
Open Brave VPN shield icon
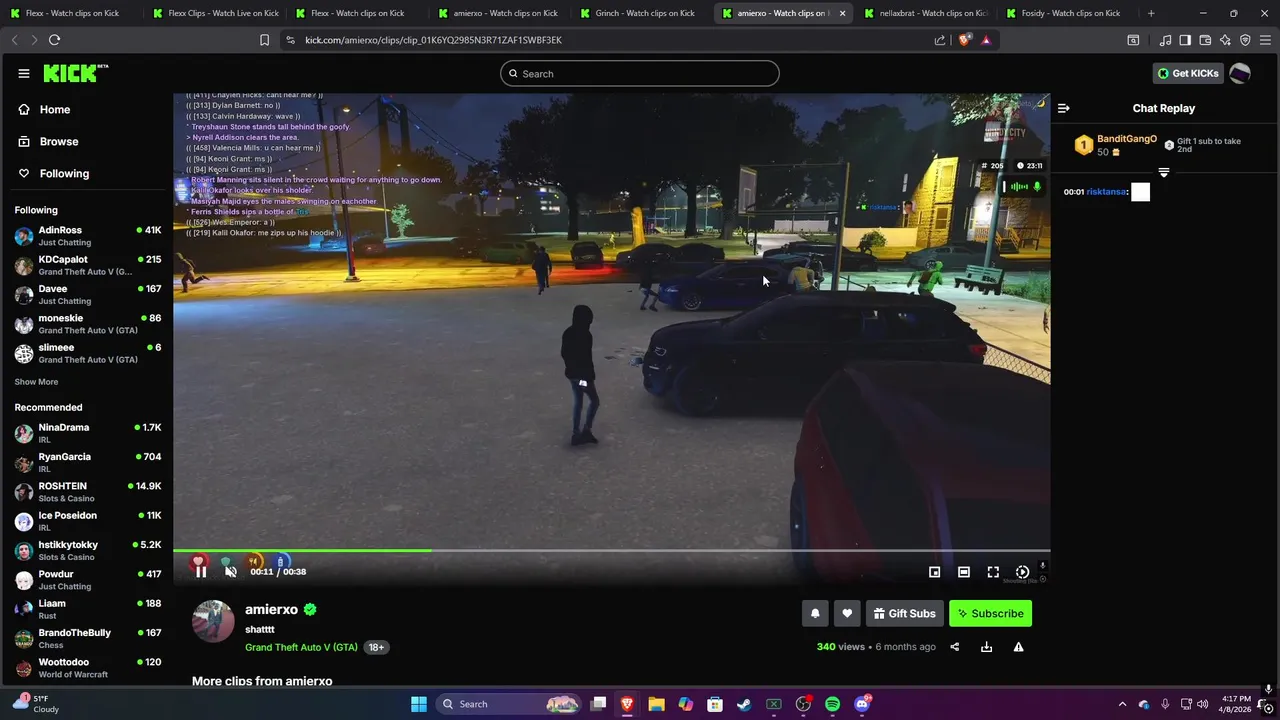point(1245,40)
